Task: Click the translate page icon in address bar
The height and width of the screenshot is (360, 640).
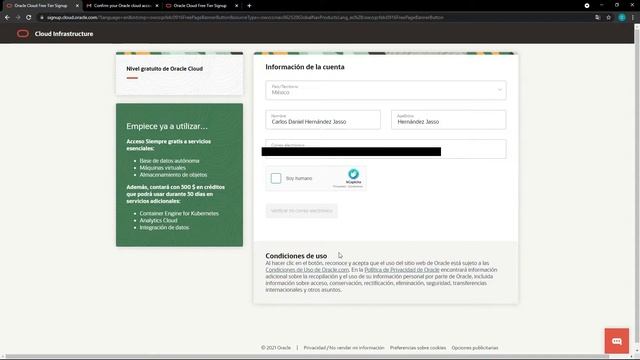Action: point(598,18)
